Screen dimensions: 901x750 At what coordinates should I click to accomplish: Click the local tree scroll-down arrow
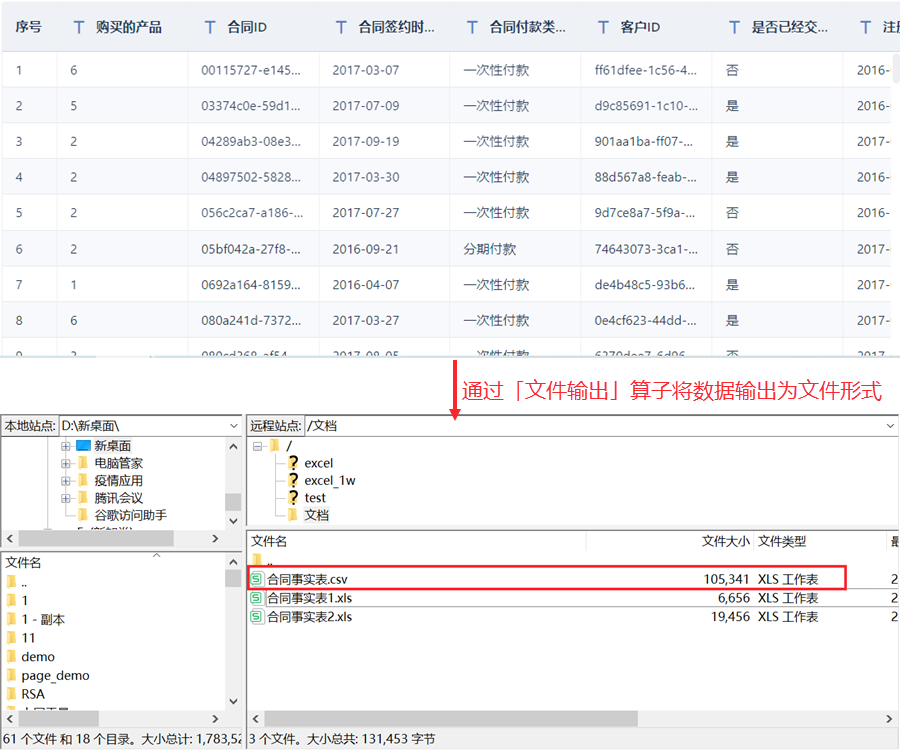pyautogui.click(x=233, y=521)
